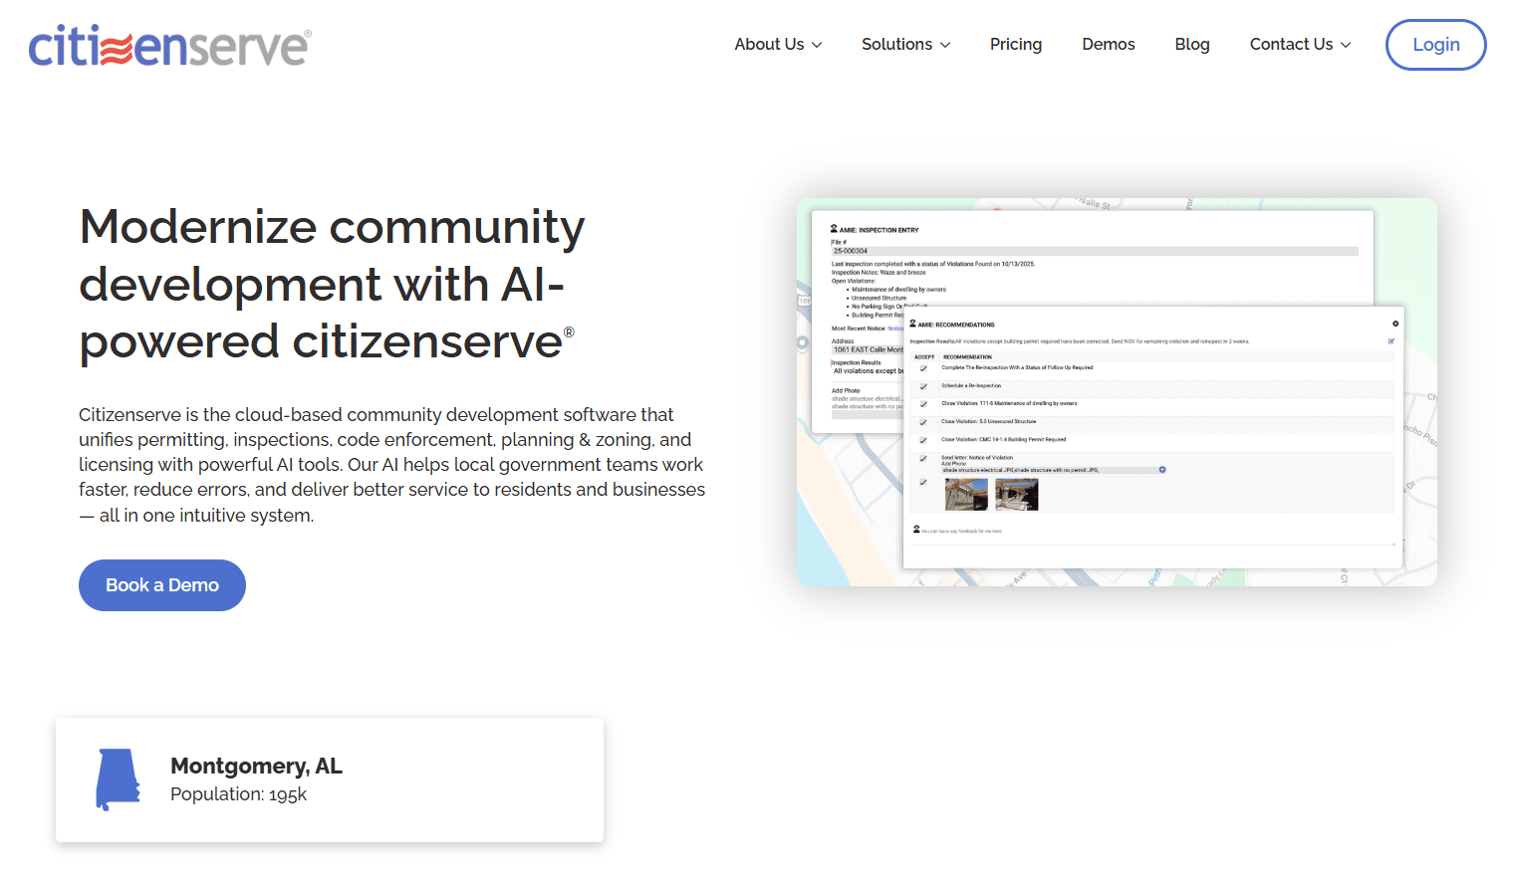
Task: Click the AMIE Inspection Entry person icon
Action: coord(834,229)
